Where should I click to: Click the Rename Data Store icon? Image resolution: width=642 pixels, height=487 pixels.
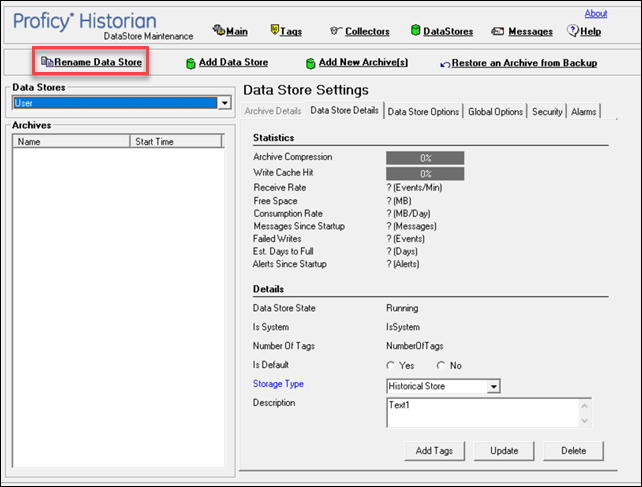[x=47, y=62]
